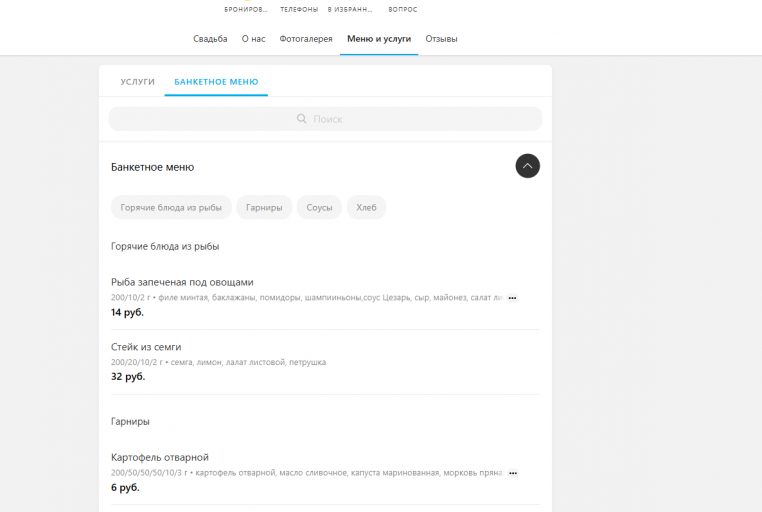The image size is (762, 512).
Task: Click the В ИЗБРАНН... favorites action
Action: [350, 9]
